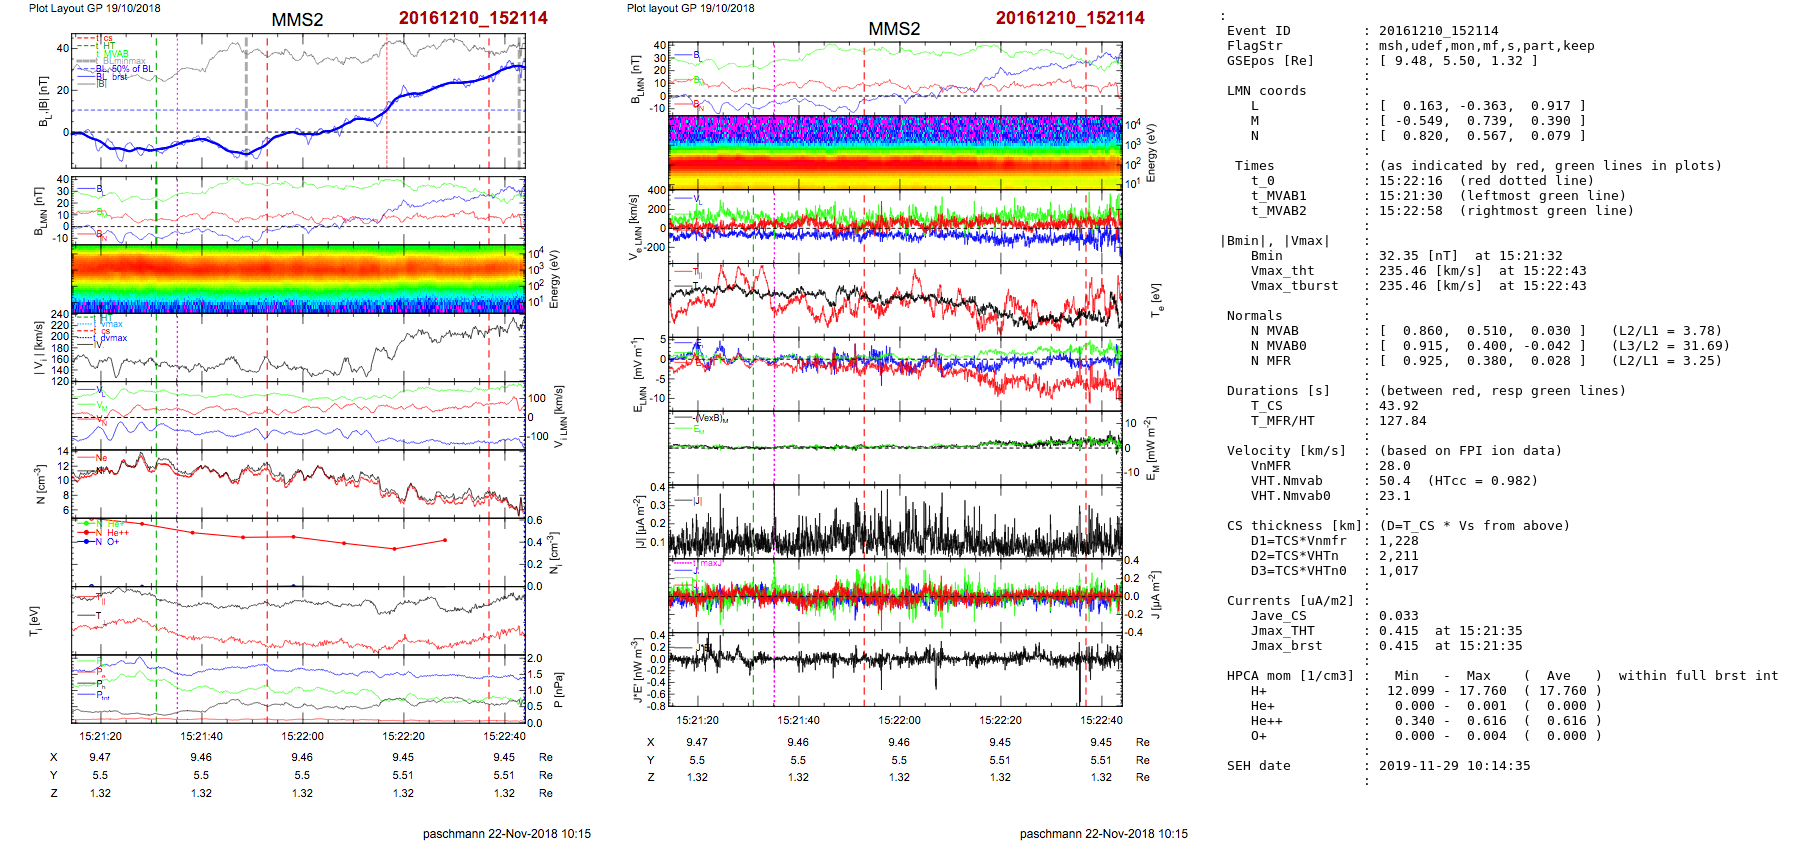
Task: Select the N [cm⁻³] density panel
Action: coord(298,484)
